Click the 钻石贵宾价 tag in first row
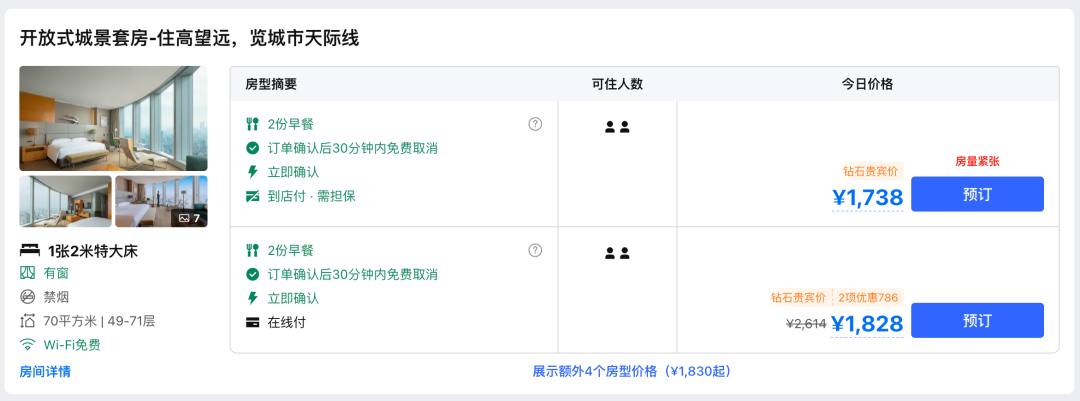The width and height of the screenshot is (1080, 401). coord(871,171)
